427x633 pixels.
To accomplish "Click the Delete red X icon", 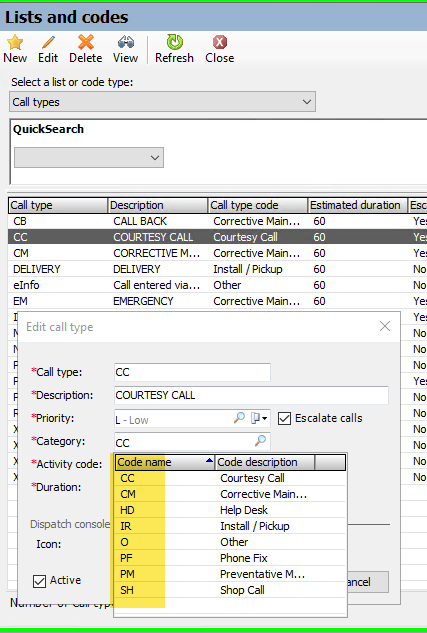I will tap(86, 42).
